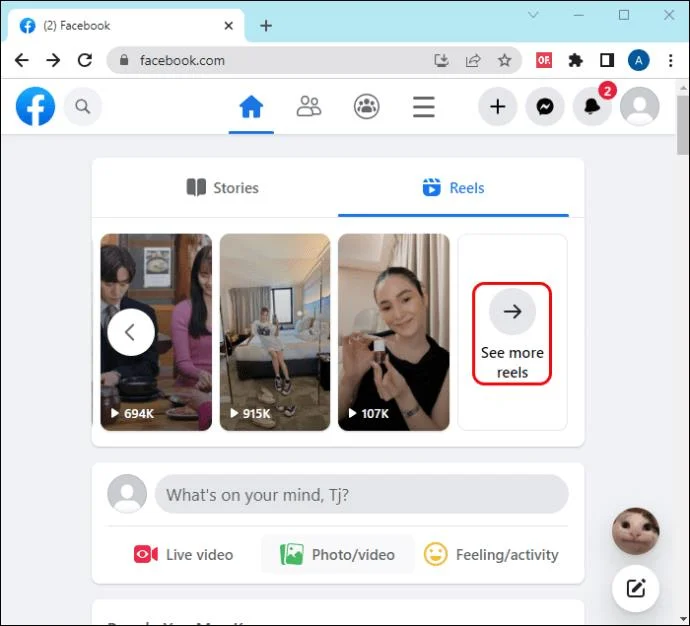Go to the Home feed icon
This screenshot has width=690, height=626.
click(x=251, y=107)
